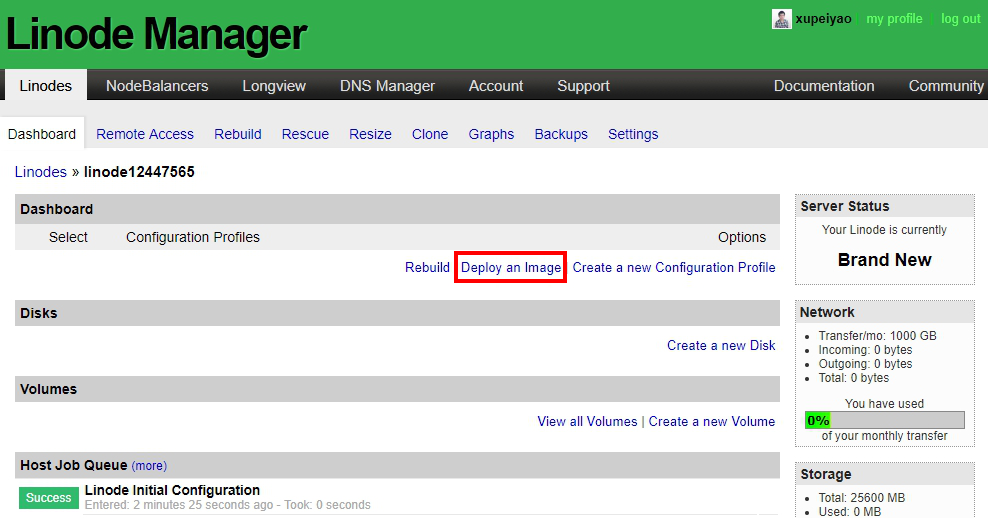988x518 pixels.
Task: Click the Configuration Profiles column header
Action: 193,237
